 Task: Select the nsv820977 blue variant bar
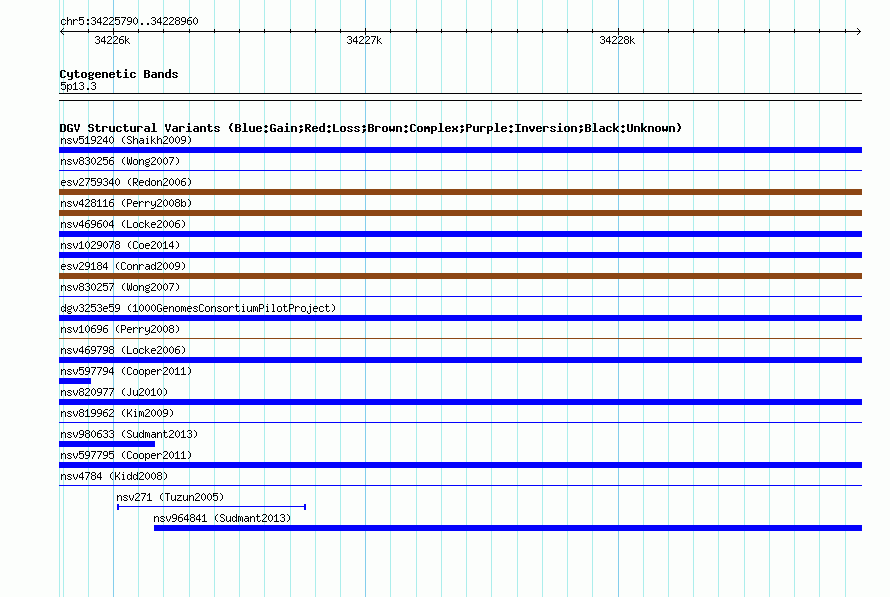(x=460, y=402)
